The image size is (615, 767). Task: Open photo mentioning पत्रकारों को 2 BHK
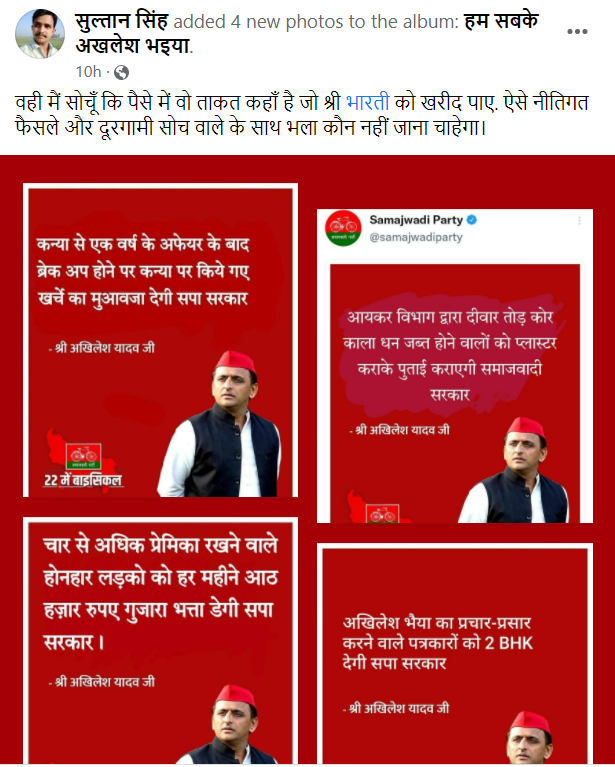tap(455, 654)
